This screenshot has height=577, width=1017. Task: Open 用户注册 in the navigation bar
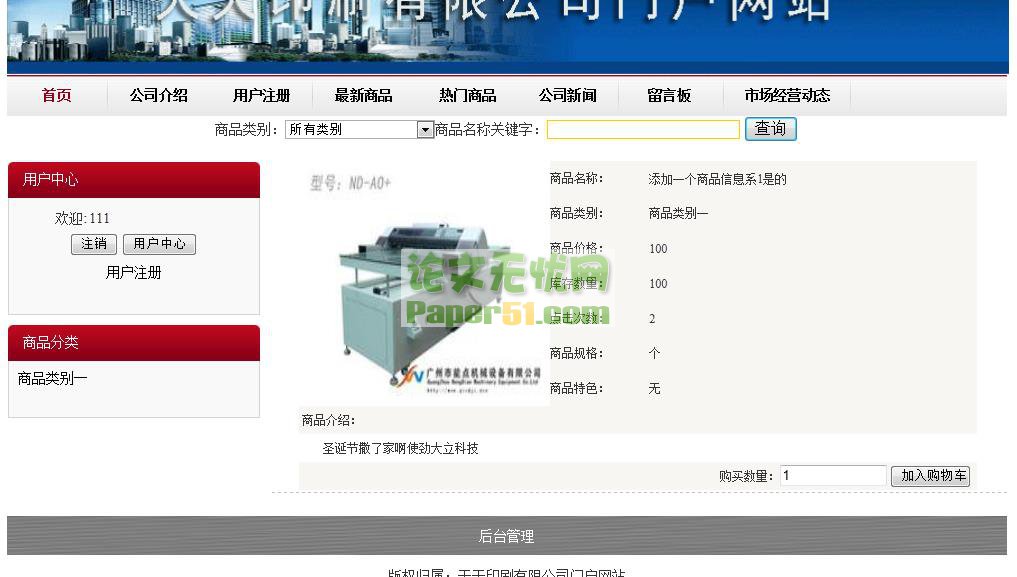click(261, 95)
